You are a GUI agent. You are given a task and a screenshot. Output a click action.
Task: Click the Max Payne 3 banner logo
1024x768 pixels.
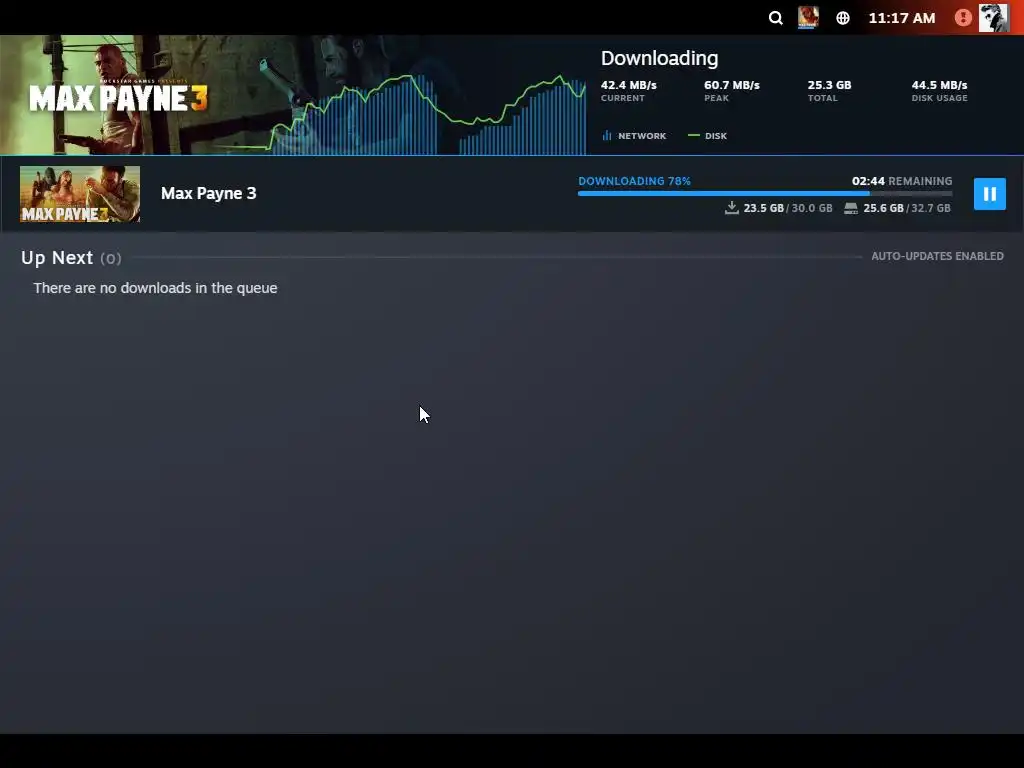point(118,98)
